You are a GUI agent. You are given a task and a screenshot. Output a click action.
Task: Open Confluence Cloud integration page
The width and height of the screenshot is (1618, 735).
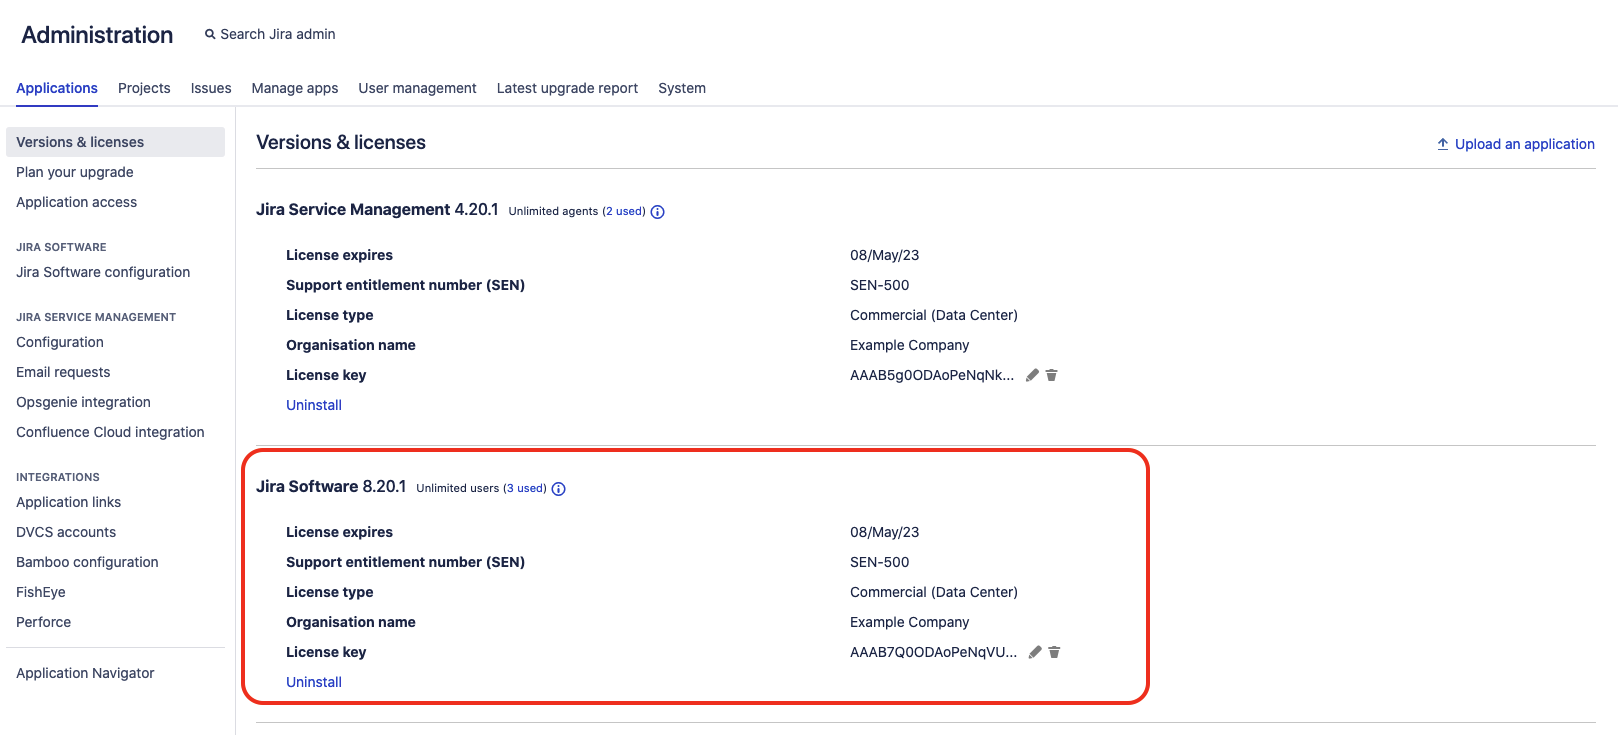[x=110, y=432]
